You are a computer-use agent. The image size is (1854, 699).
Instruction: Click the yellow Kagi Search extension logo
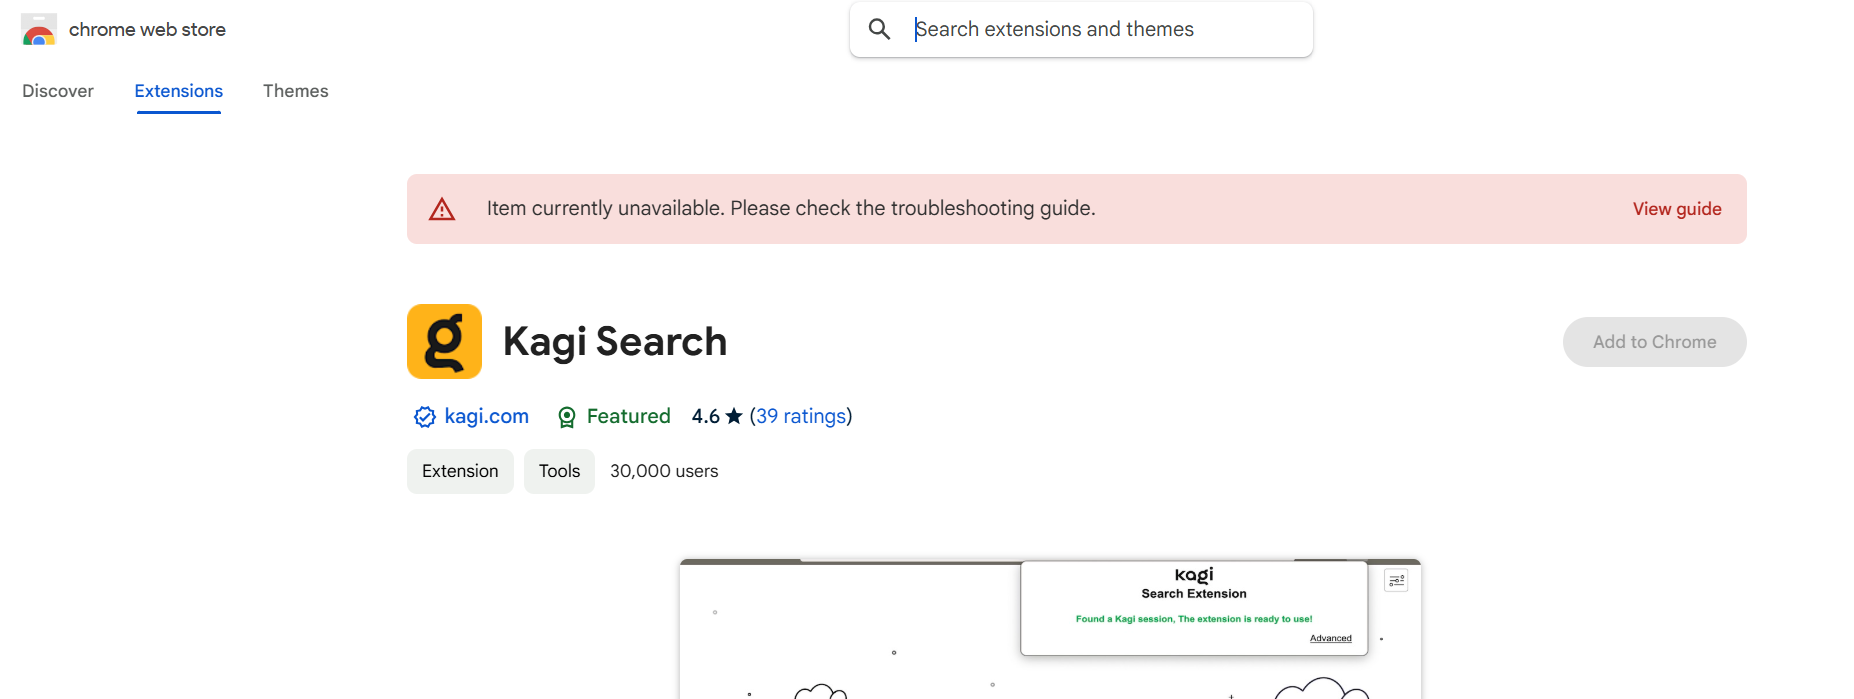tap(444, 342)
